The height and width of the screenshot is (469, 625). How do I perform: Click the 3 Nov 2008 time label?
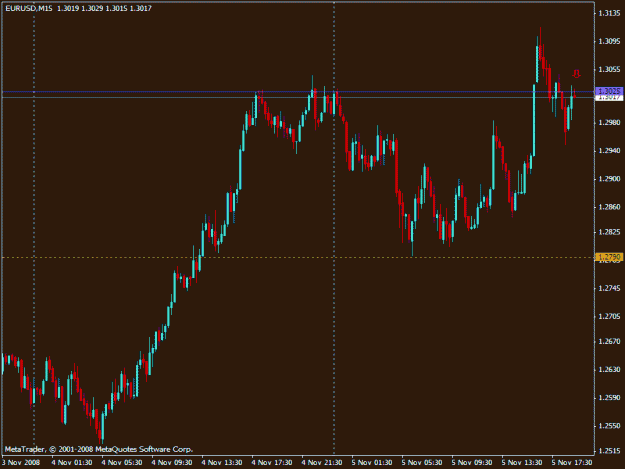click(21, 463)
